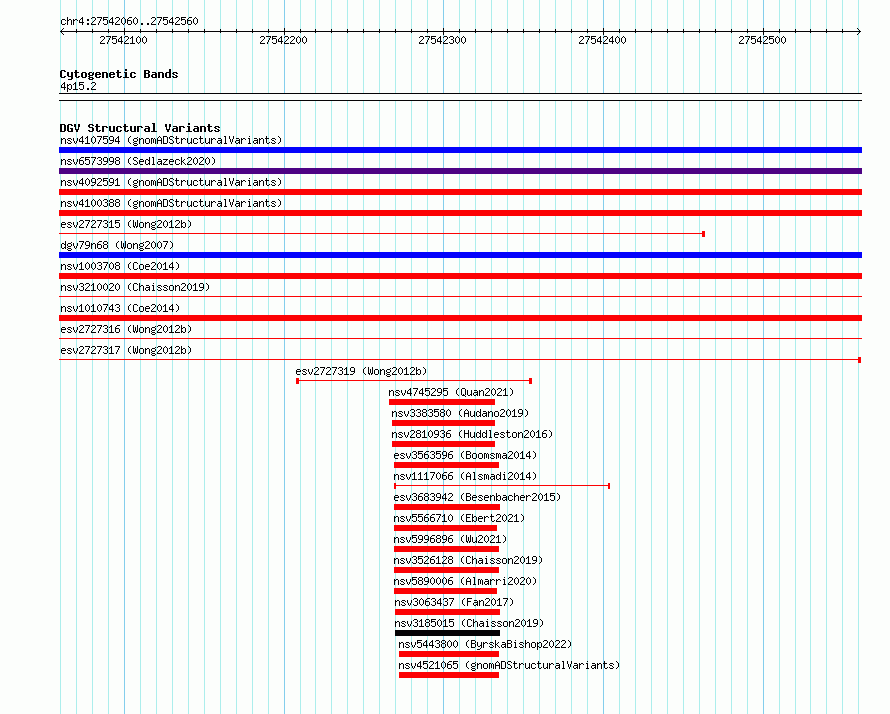The image size is (890, 714).
Task: Open nsv1010743 (Coe2014) label
Action: click(120, 308)
